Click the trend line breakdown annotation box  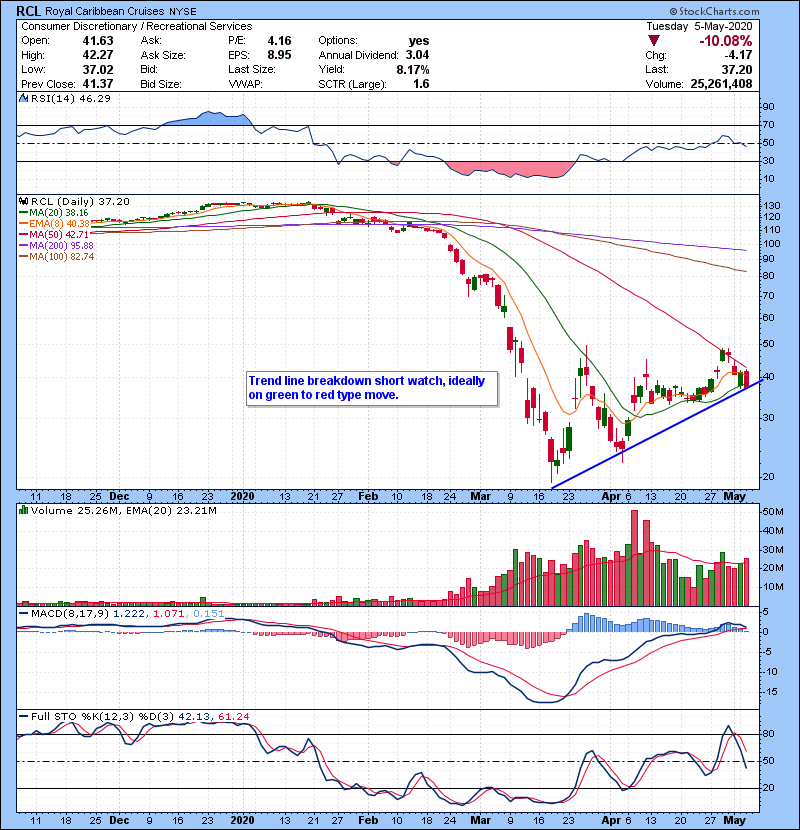371,388
